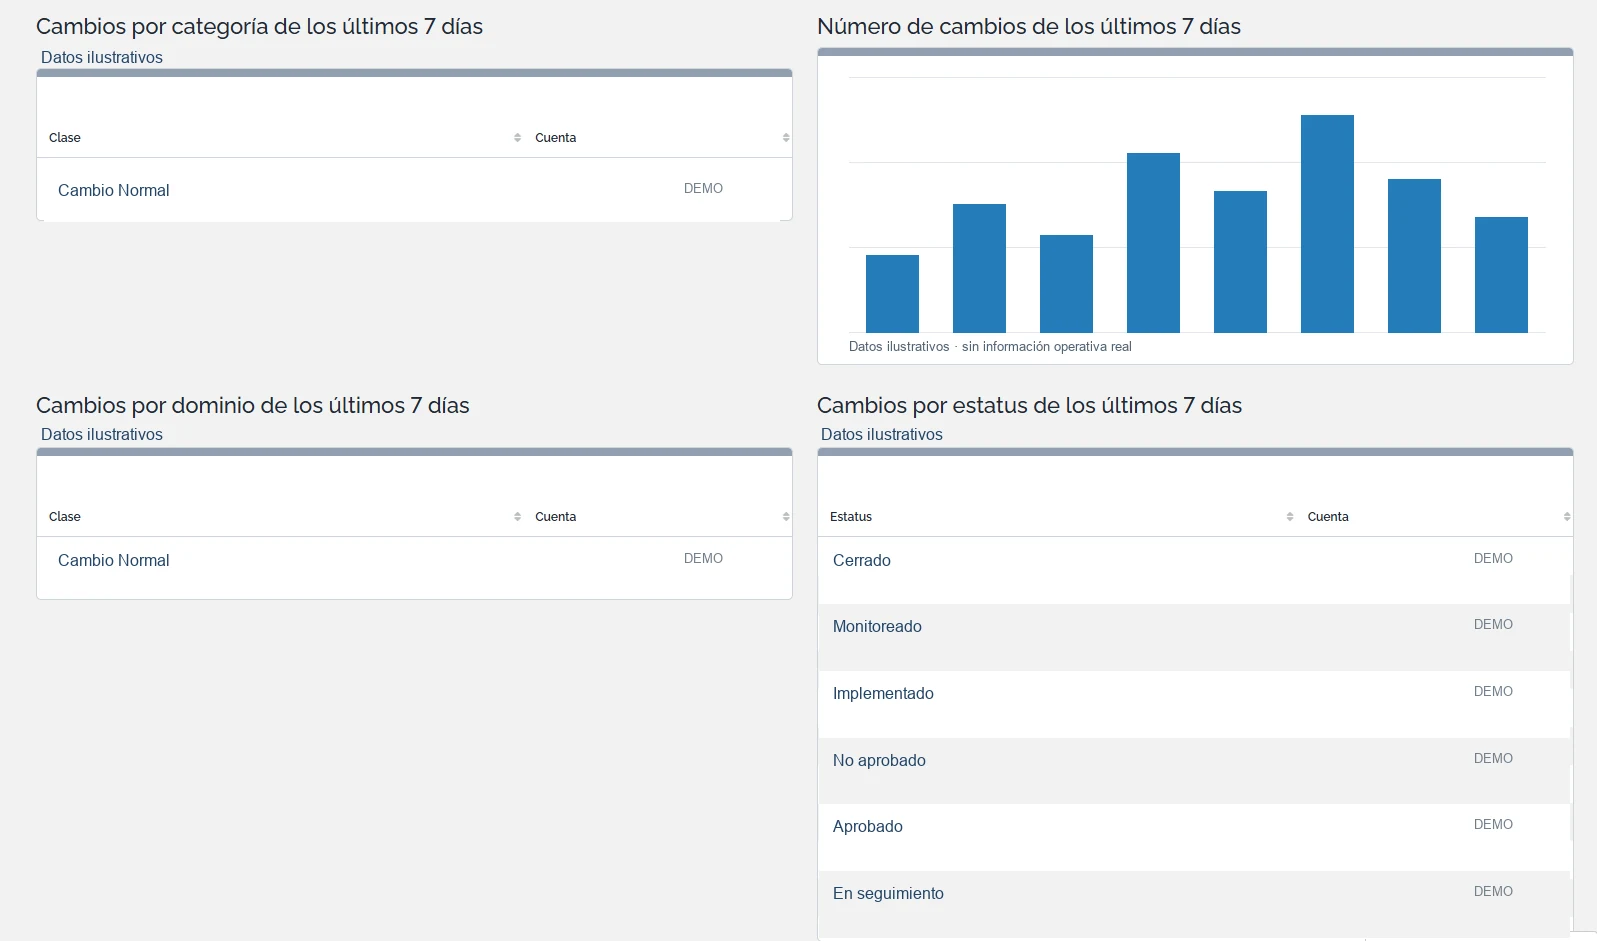Screen dimensions: 1597x941
Task: Select Cambio Normal in the categoría table
Action: click(x=114, y=190)
